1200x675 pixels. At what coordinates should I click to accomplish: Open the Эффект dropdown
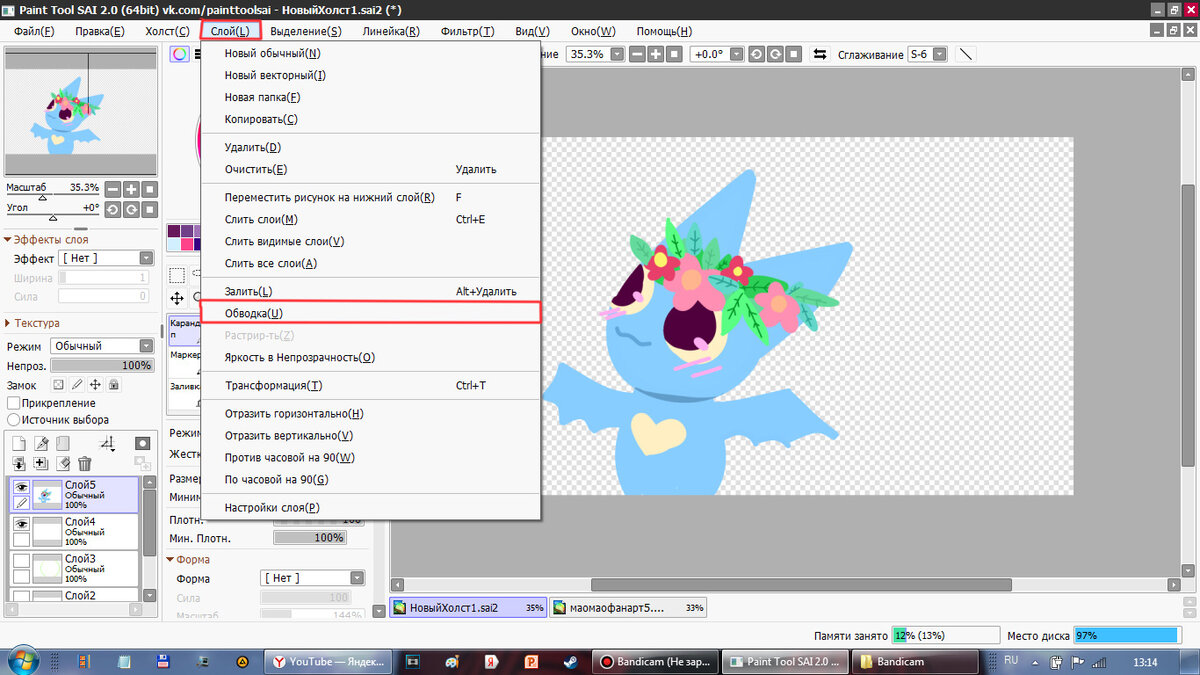tap(106, 258)
